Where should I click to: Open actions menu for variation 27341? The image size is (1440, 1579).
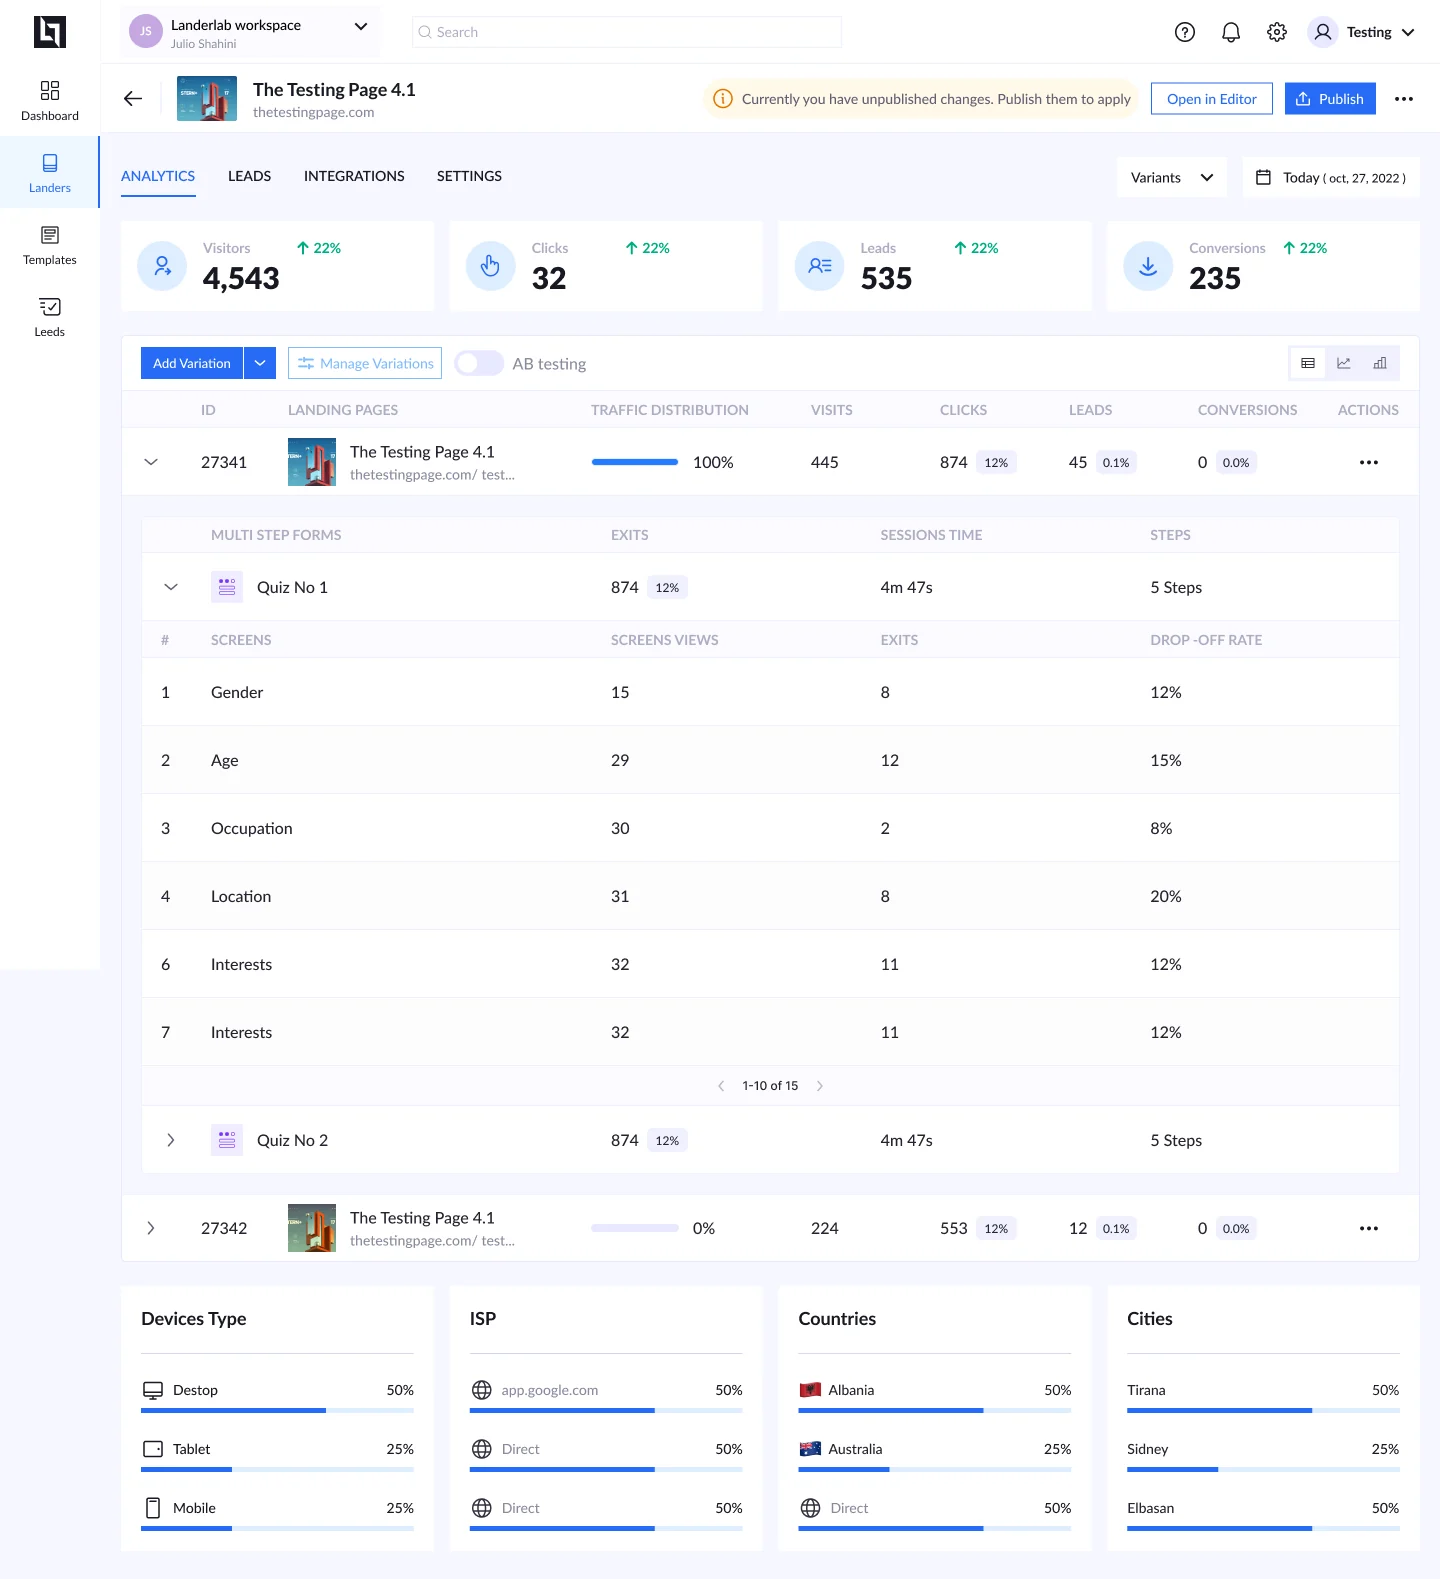click(1369, 462)
